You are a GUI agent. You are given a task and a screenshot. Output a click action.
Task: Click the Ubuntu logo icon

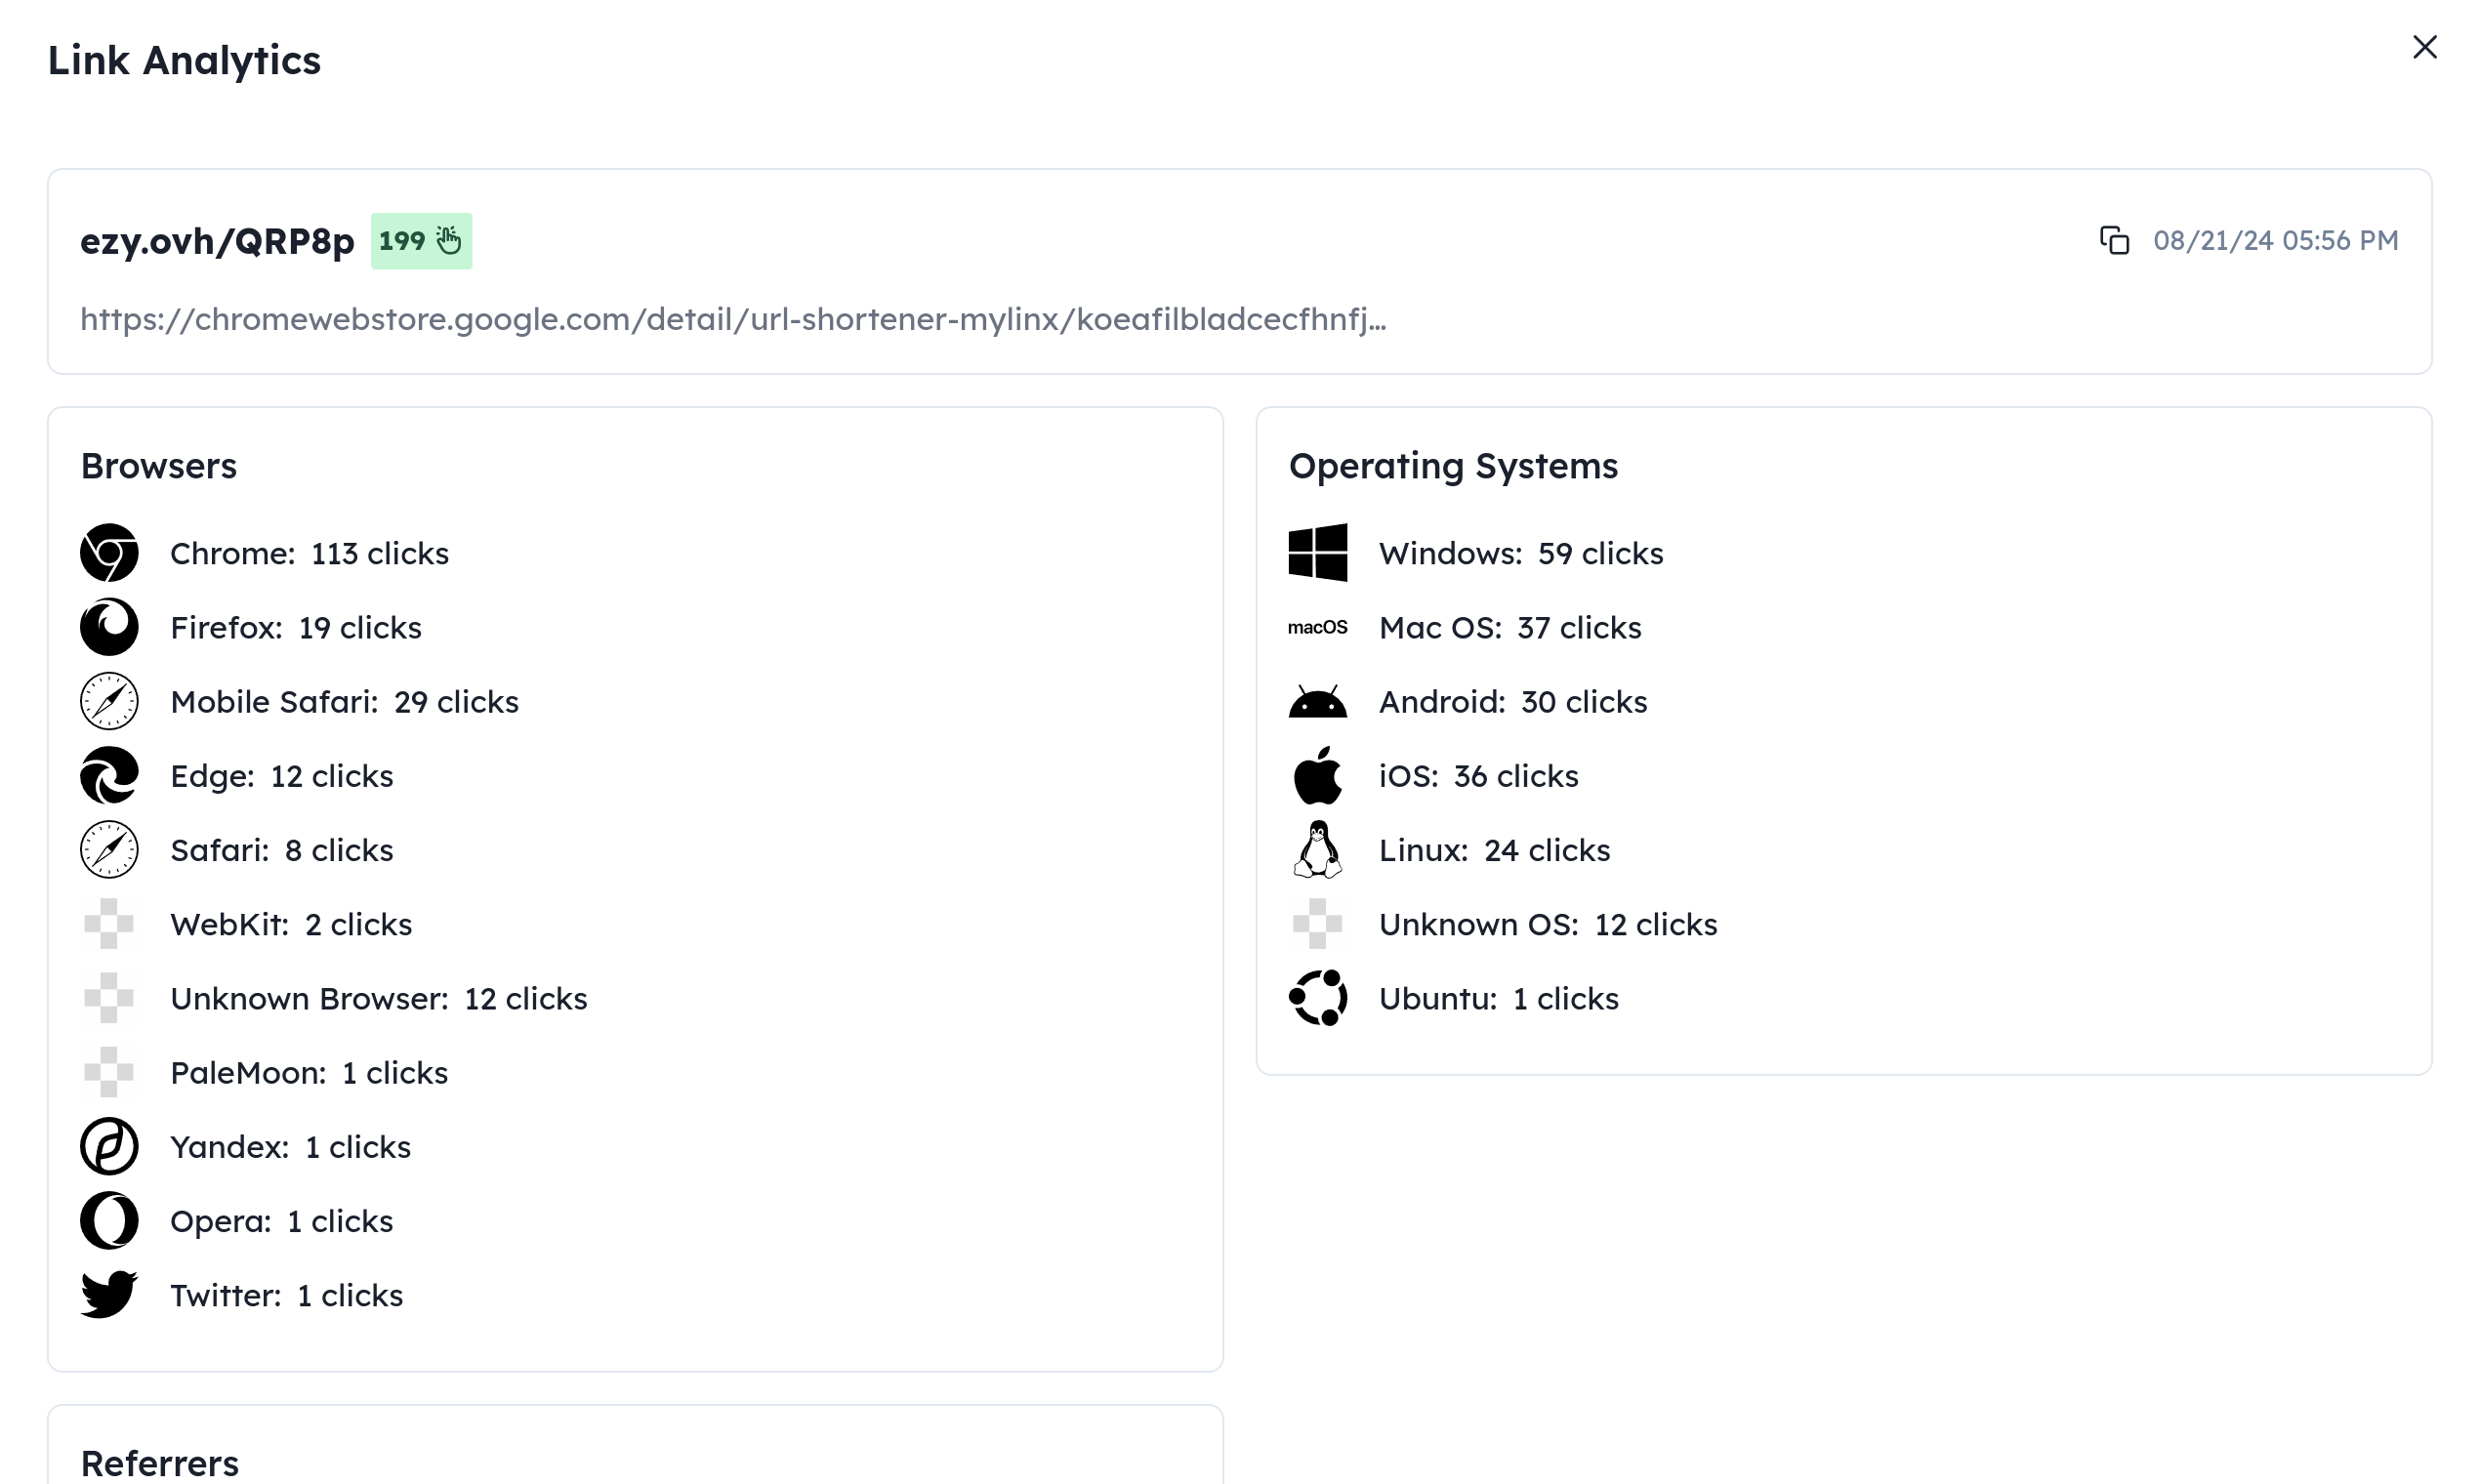[1317, 997]
